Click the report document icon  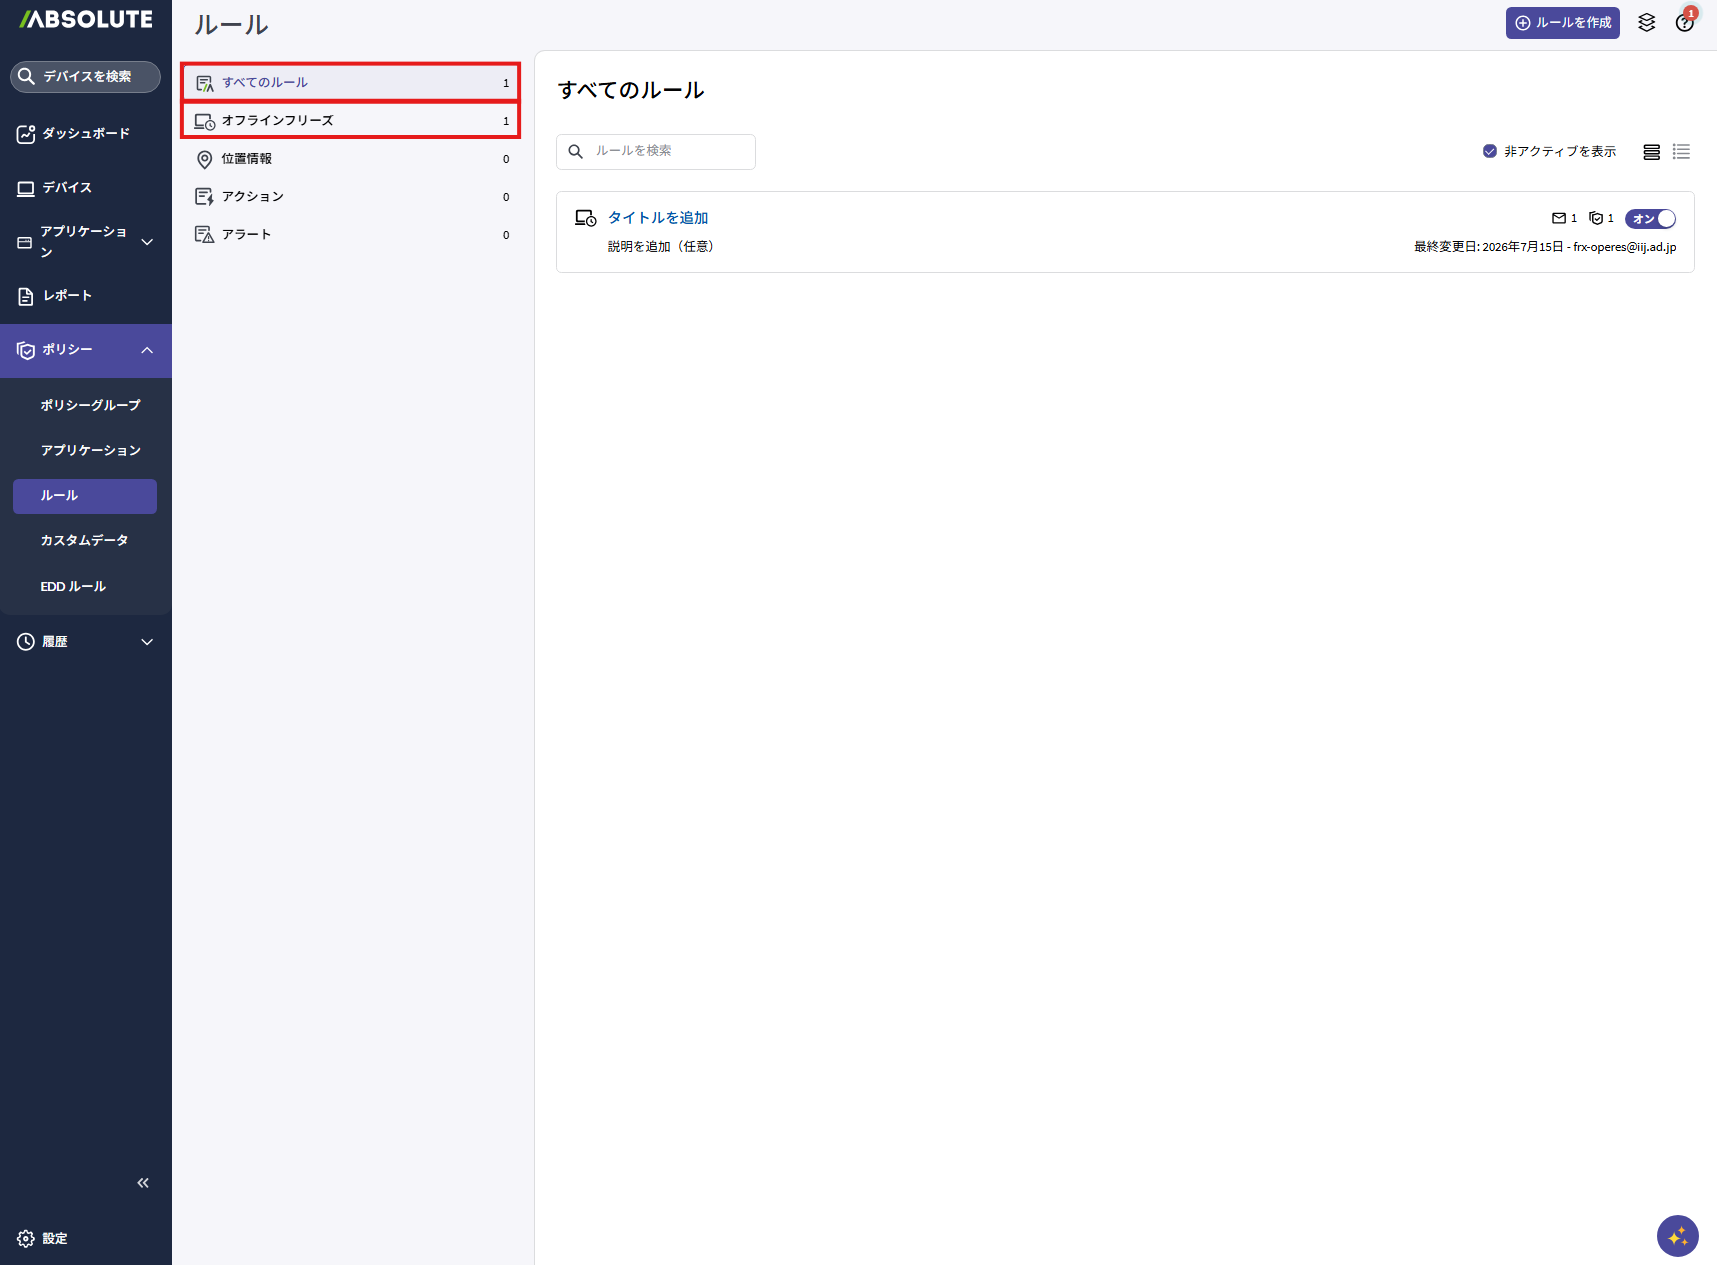click(x=26, y=296)
